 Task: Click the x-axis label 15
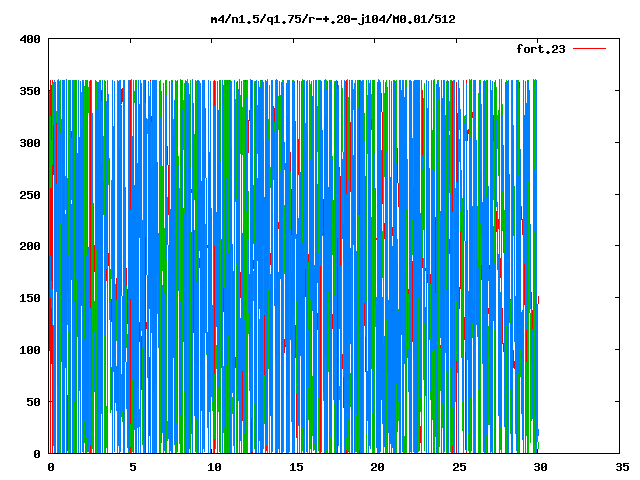(x=296, y=467)
